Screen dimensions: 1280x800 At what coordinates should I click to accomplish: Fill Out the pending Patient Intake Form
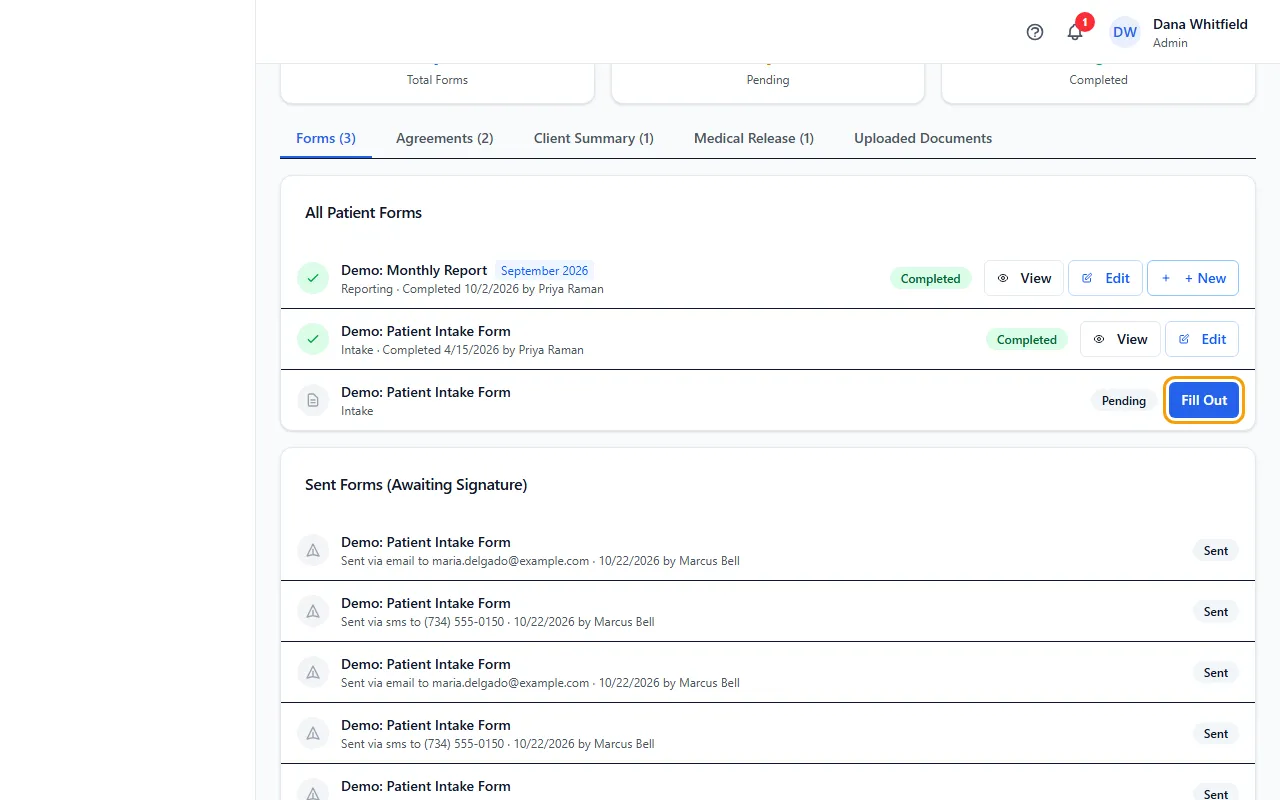[1204, 400]
